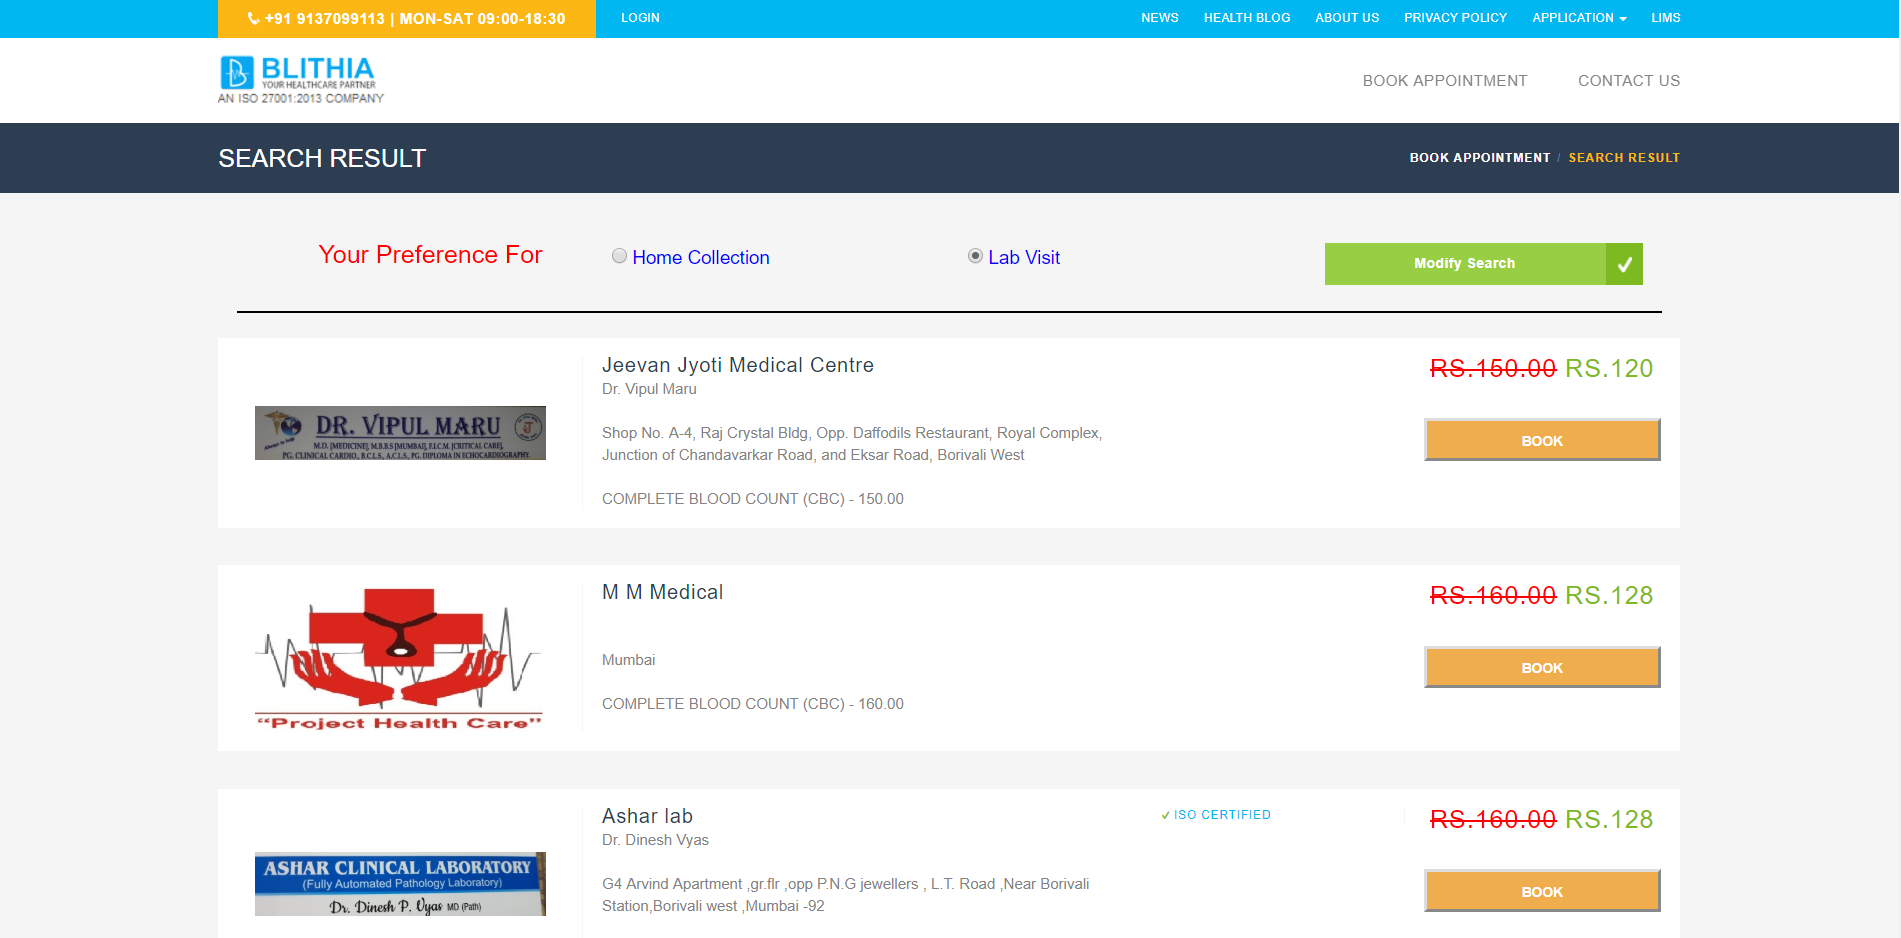Click the SEARCH RESULT page heading
Viewport: 1901px width, 938px height.
(x=322, y=159)
